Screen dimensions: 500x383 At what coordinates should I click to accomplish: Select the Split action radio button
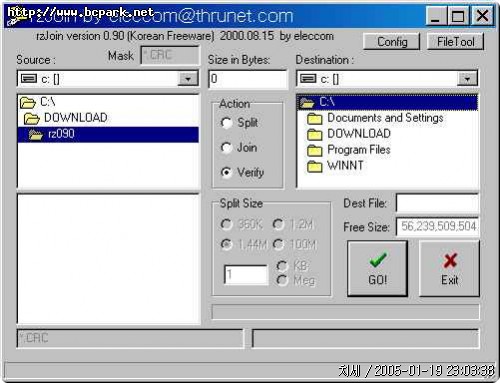pyautogui.click(x=226, y=123)
